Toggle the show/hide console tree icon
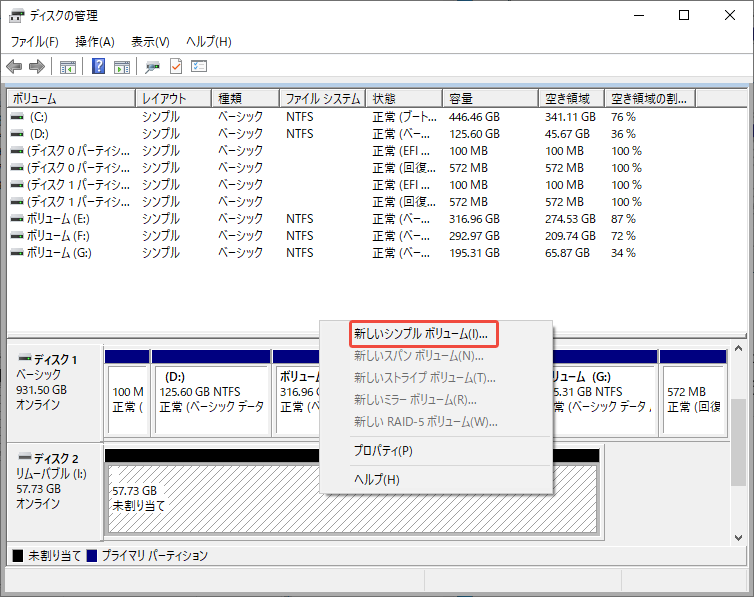The image size is (754, 597). tap(68, 67)
